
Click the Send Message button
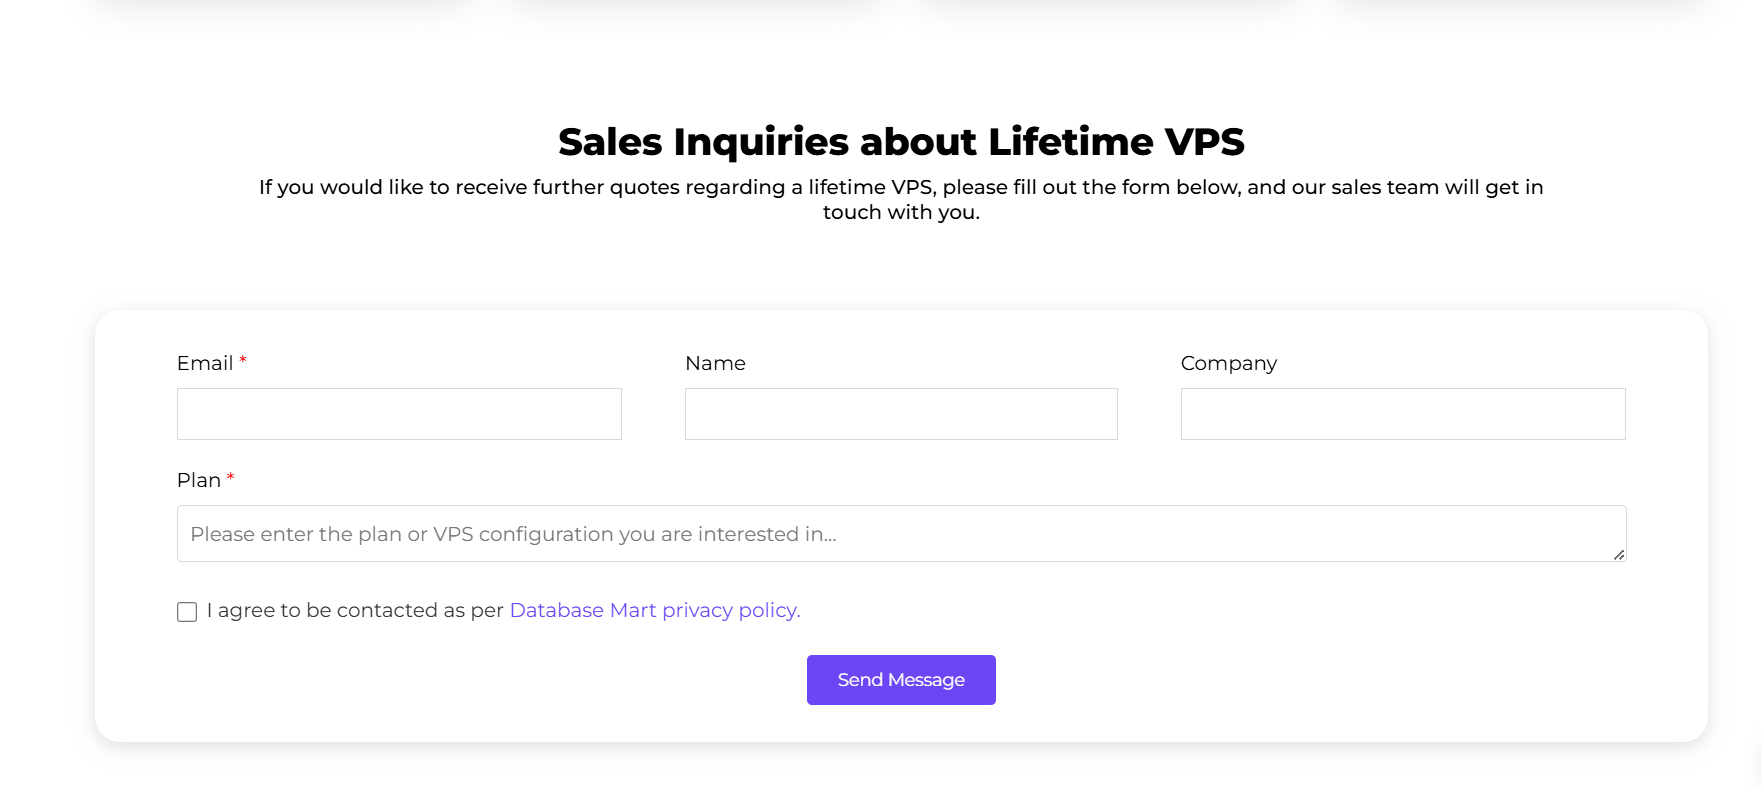click(x=900, y=679)
